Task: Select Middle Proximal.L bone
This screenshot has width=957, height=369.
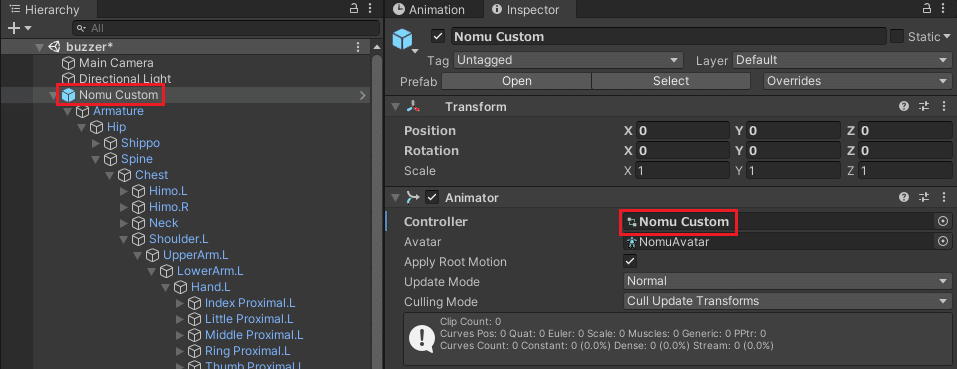Action: coord(254,335)
